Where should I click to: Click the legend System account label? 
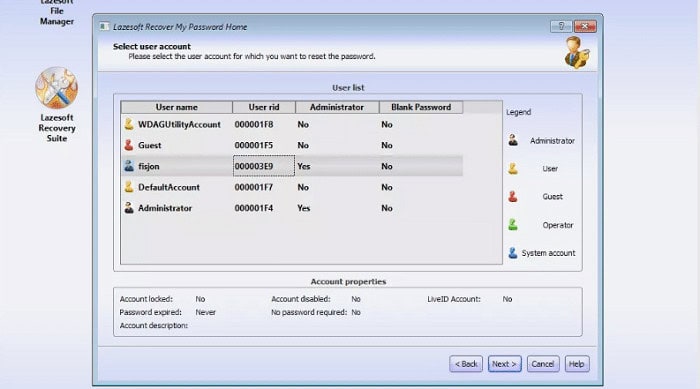[548, 253]
